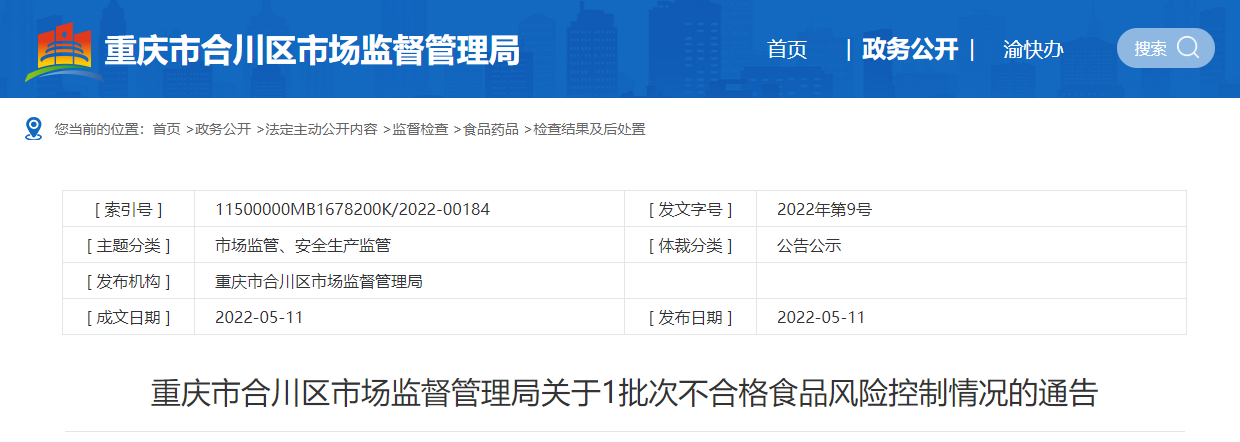Click the [ 发布机构 ] label cell

tap(128, 281)
